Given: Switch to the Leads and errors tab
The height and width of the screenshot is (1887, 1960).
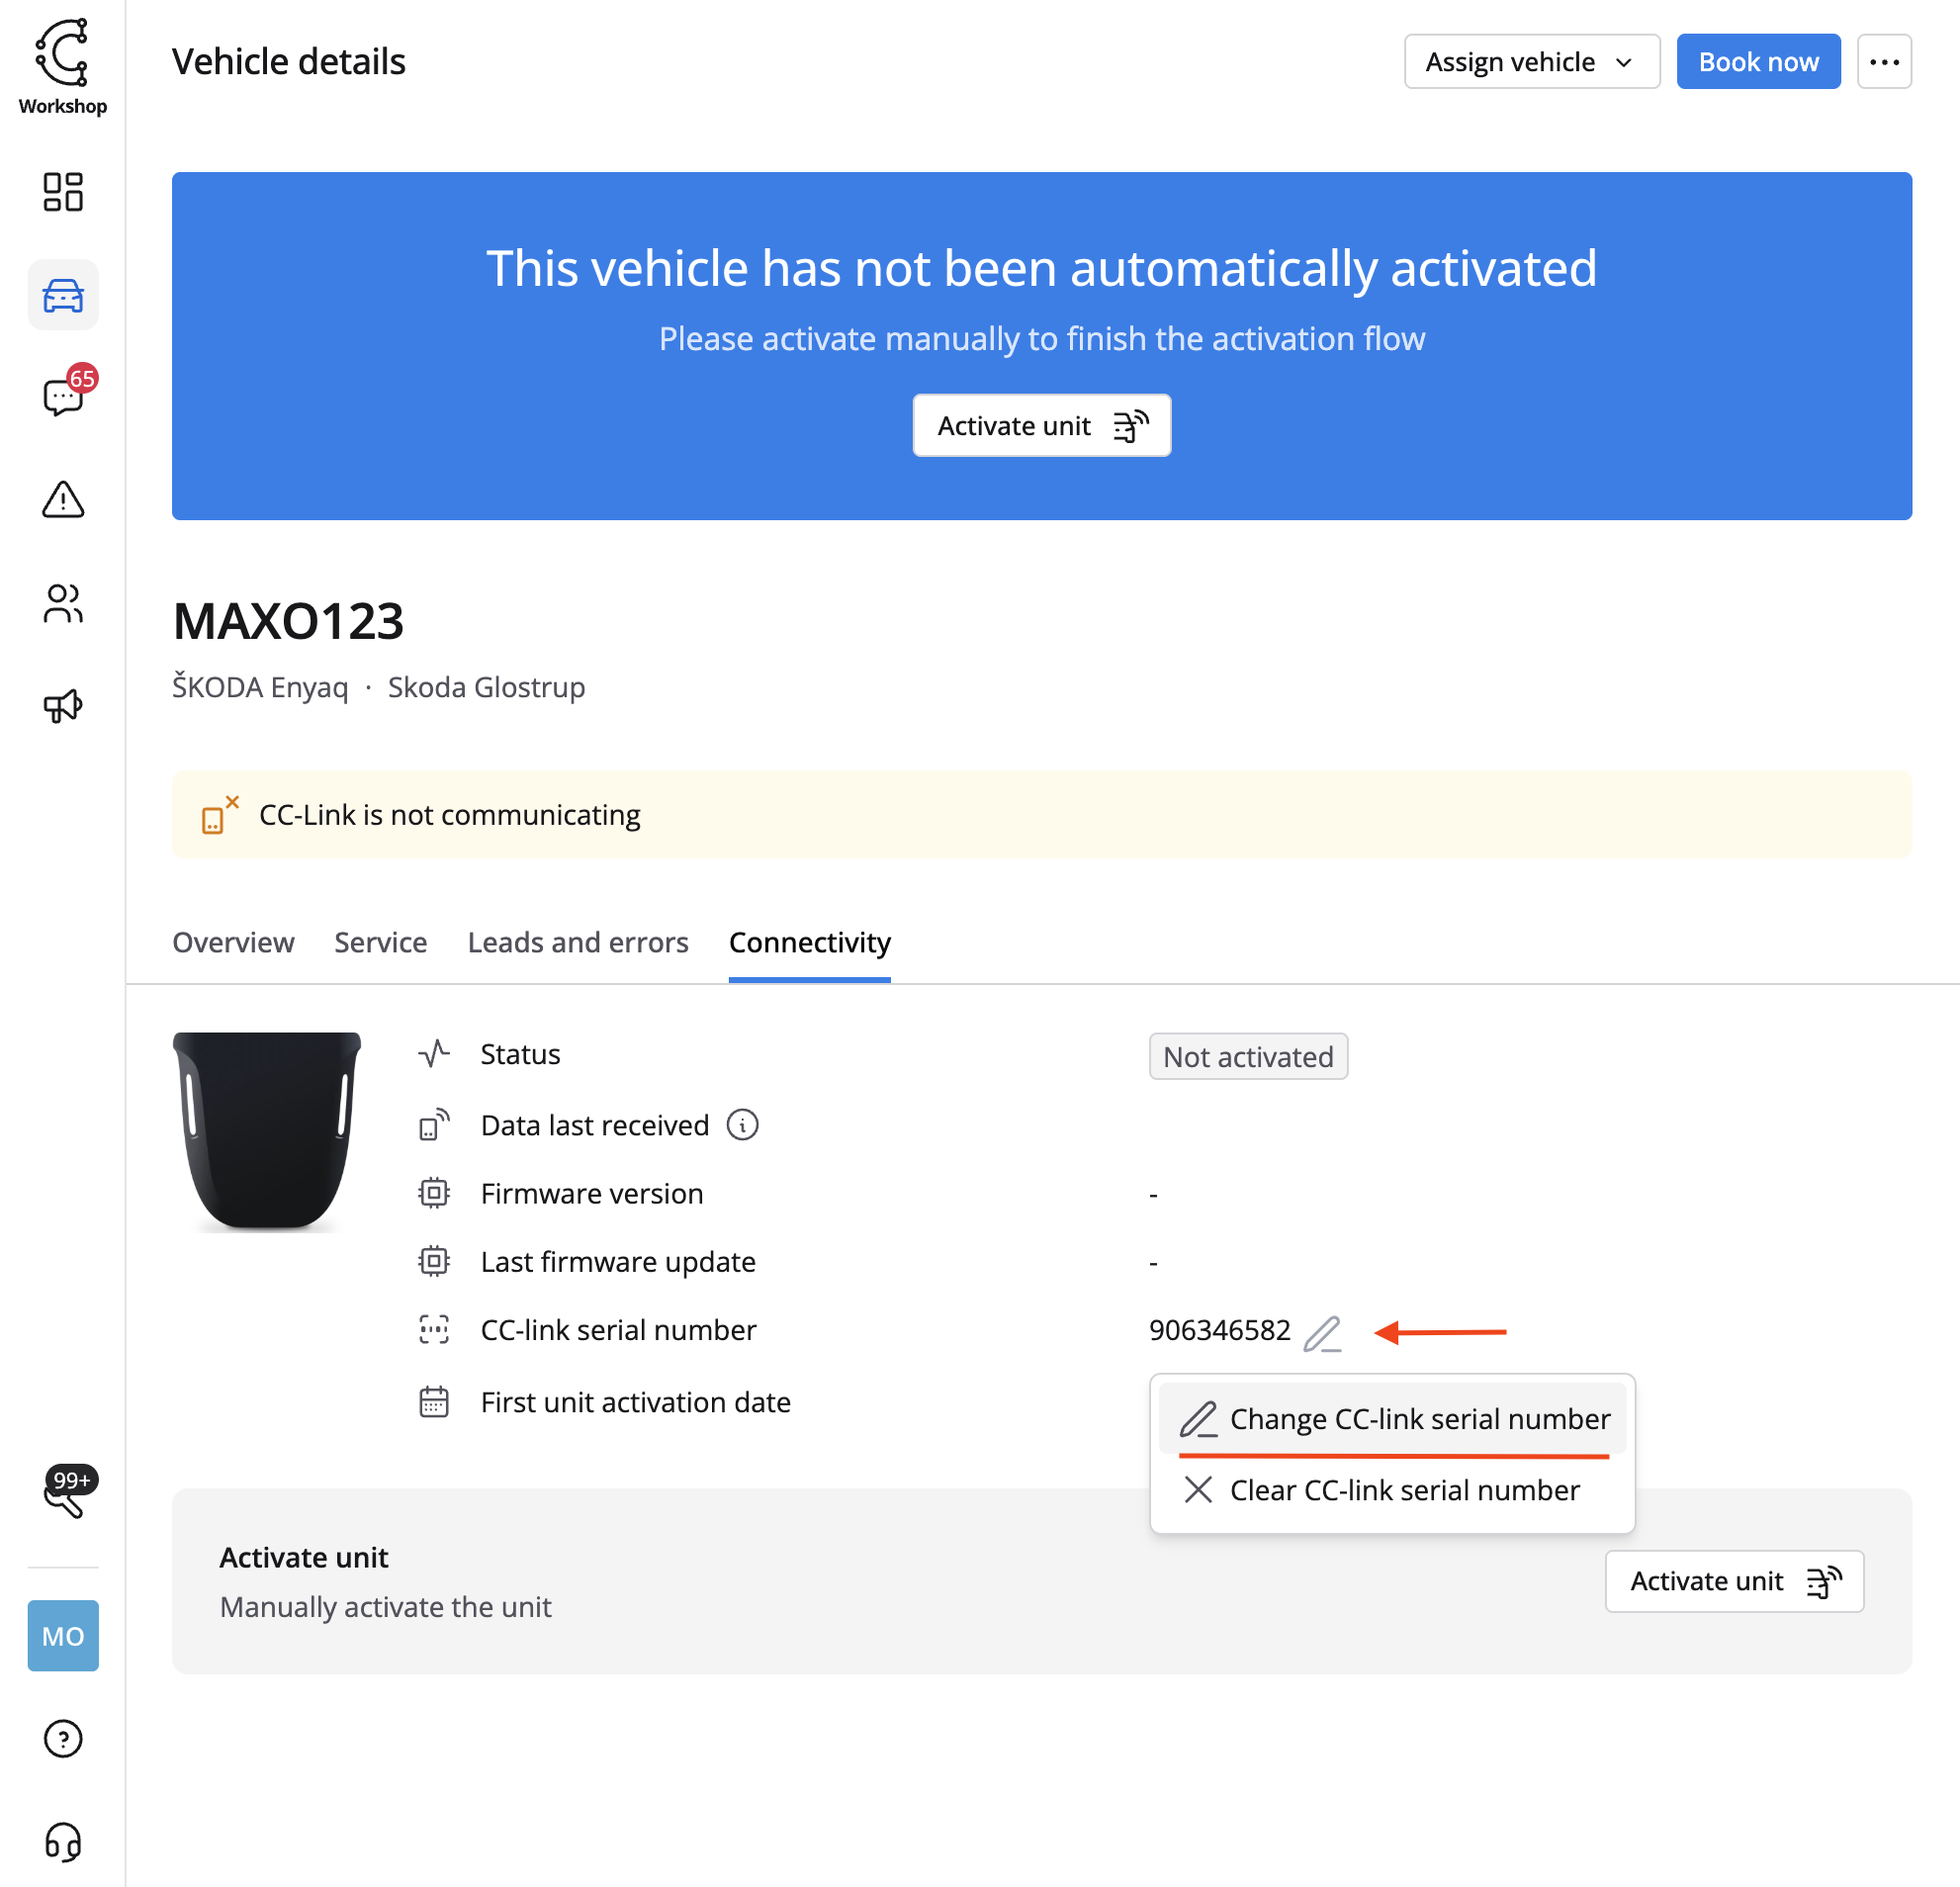Looking at the screenshot, I should click(578, 942).
